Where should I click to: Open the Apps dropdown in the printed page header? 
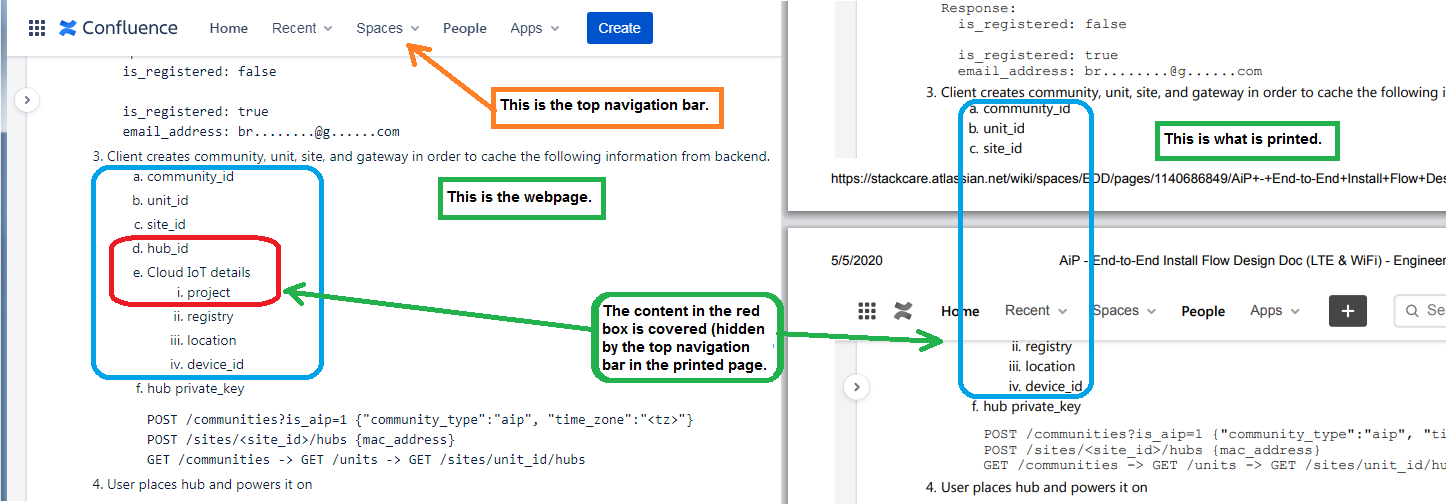(x=1275, y=311)
